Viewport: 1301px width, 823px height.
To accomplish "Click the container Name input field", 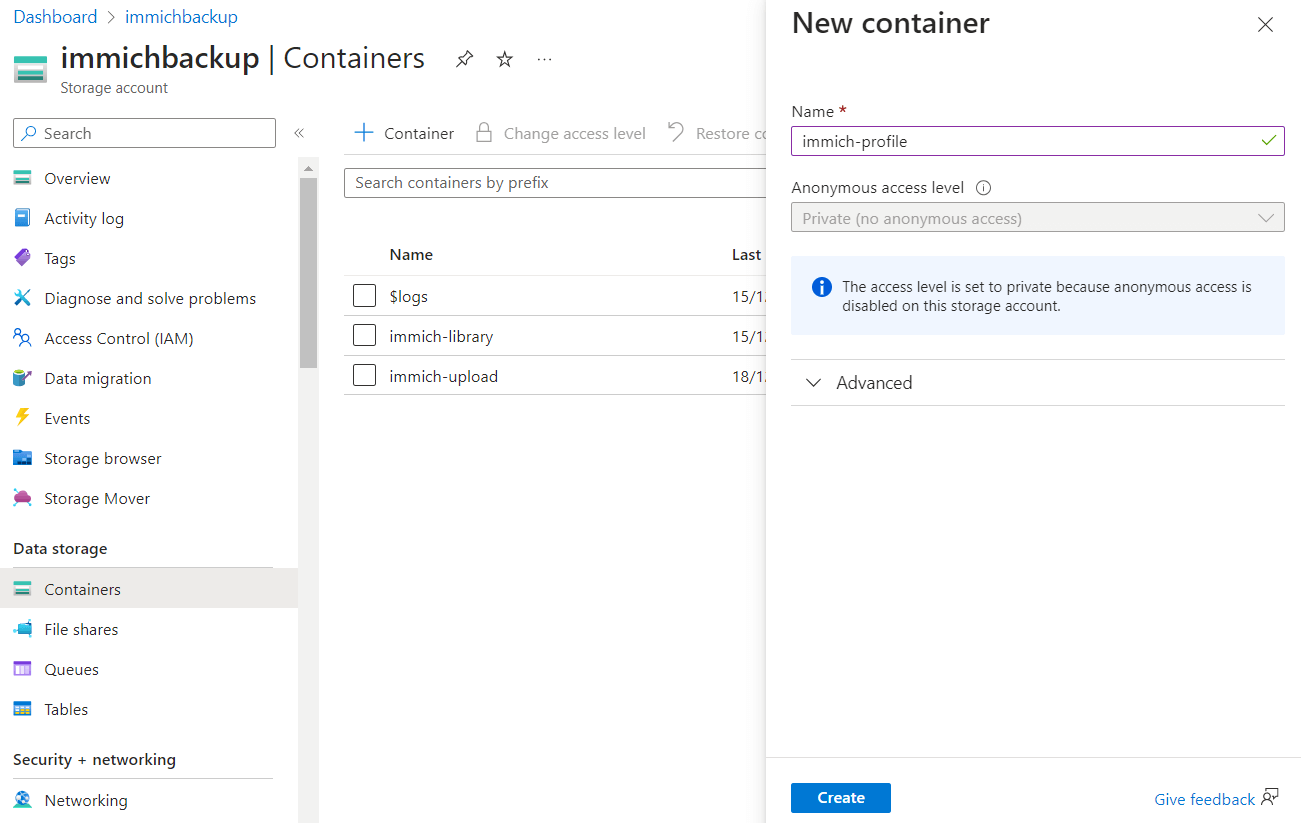I will tap(1037, 141).
